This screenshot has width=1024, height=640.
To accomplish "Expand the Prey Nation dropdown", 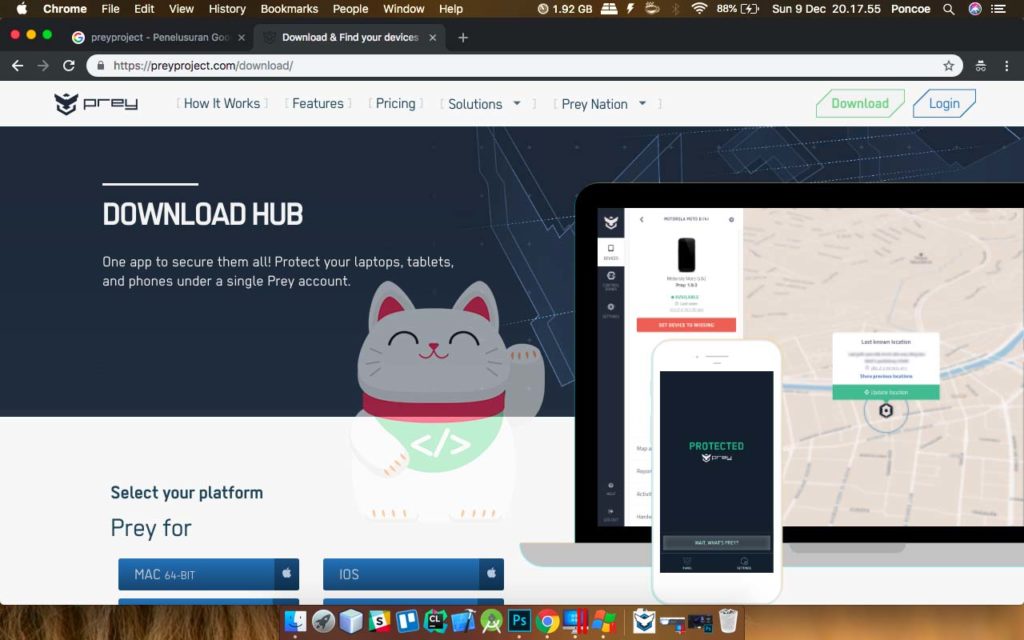I will coord(604,104).
